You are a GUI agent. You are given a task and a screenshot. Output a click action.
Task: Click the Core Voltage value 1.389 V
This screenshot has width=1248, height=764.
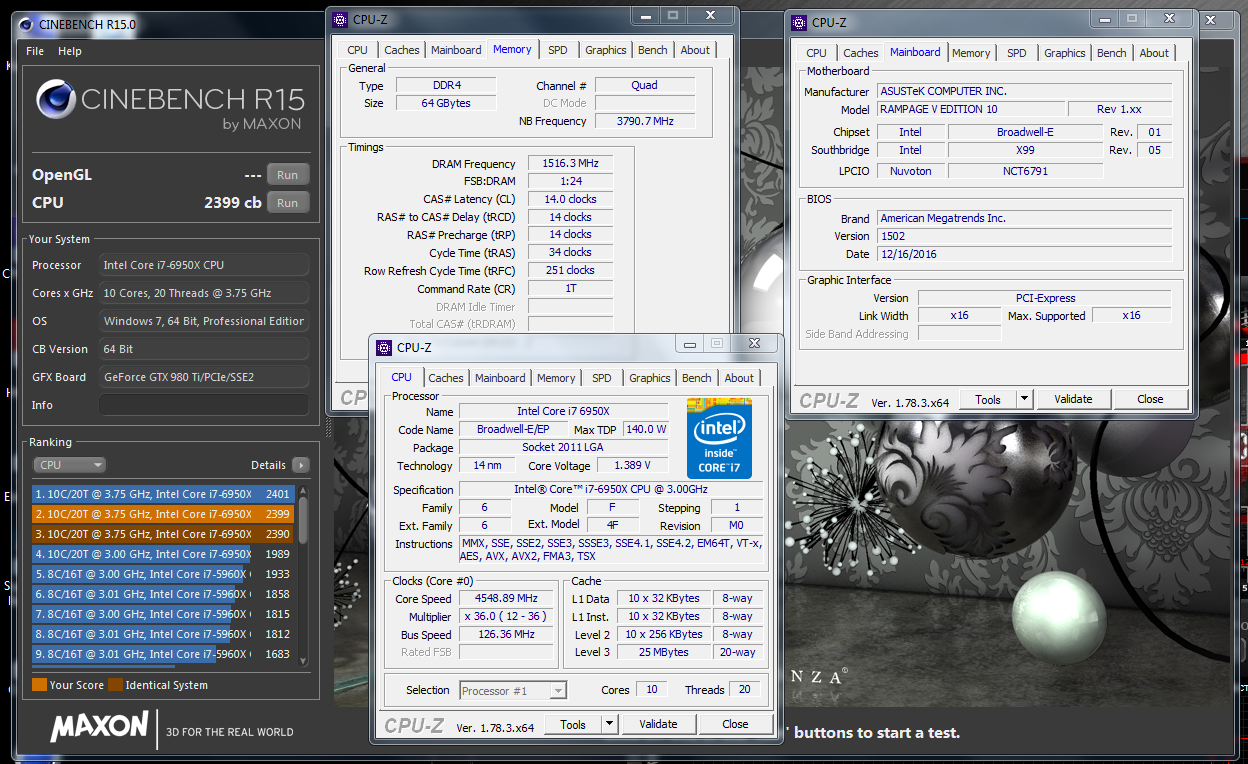point(633,465)
